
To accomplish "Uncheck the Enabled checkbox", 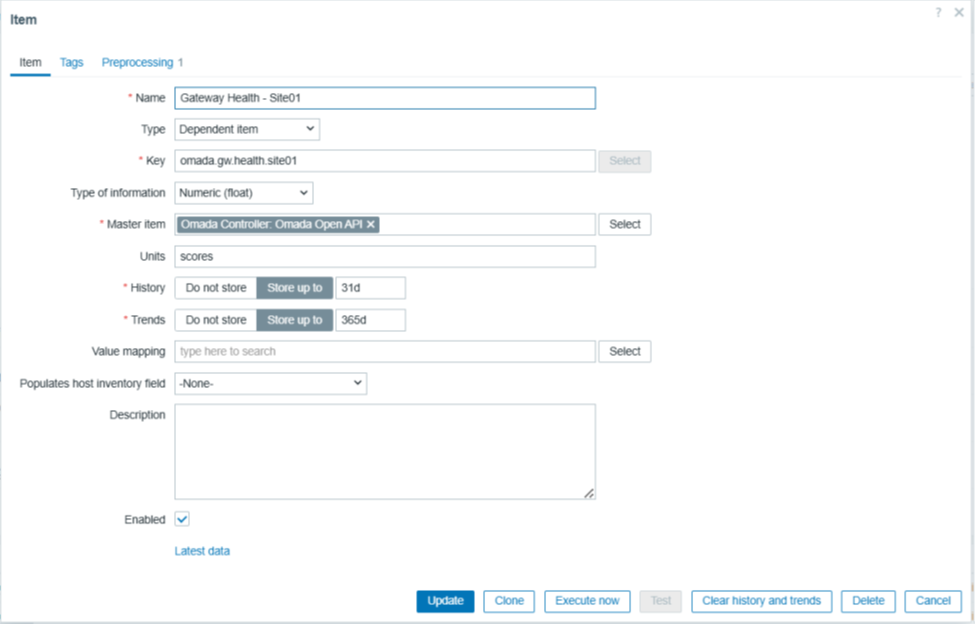I will (182, 519).
